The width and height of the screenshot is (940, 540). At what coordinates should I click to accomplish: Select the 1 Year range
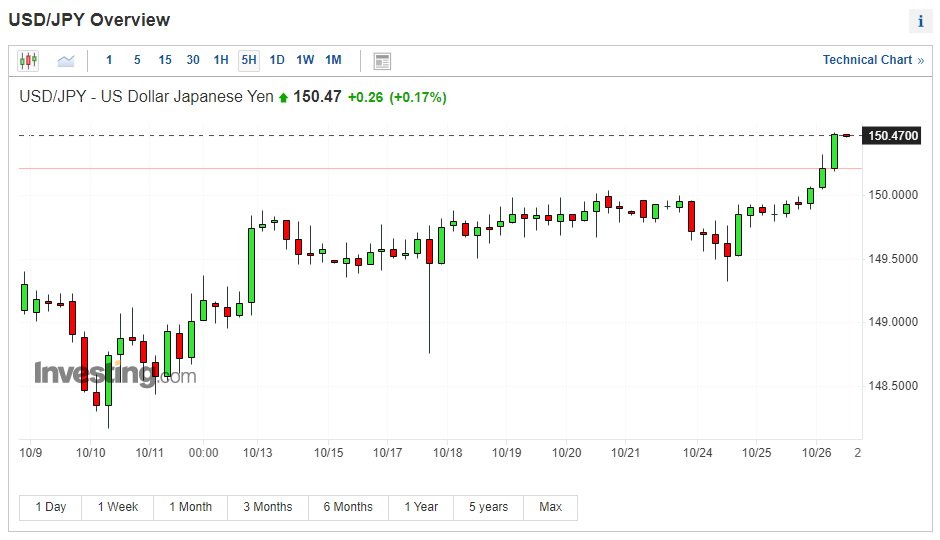tap(421, 507)
